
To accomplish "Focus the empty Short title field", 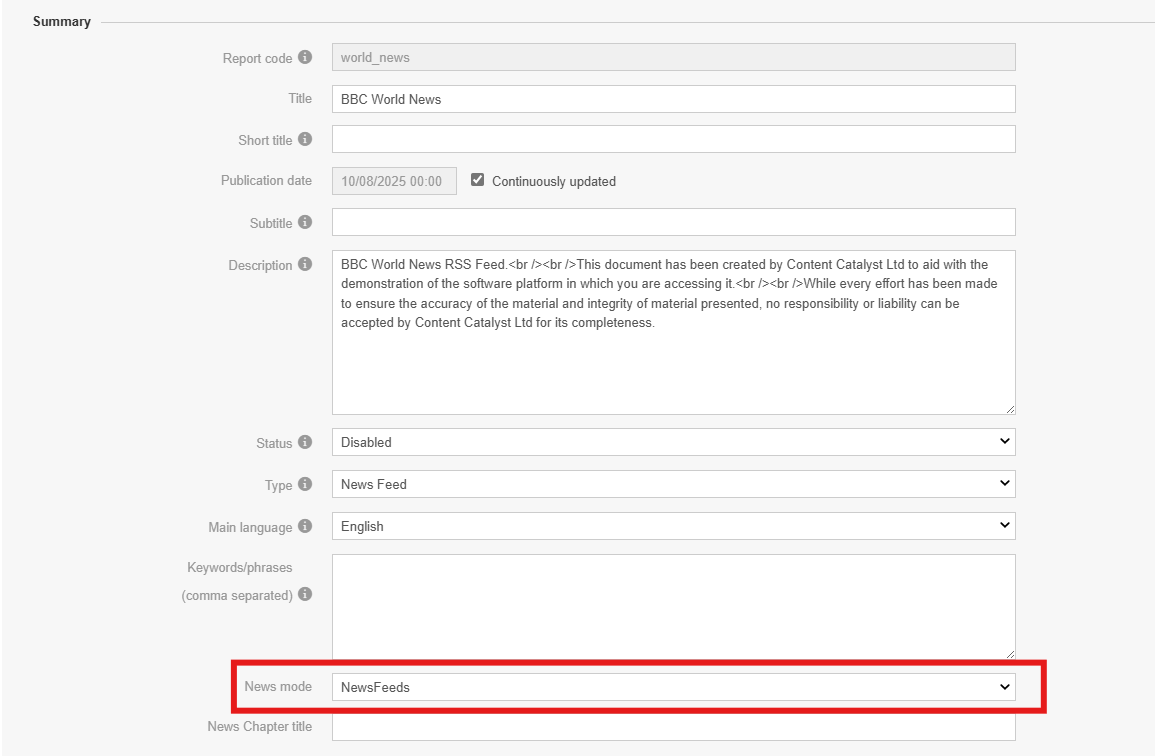I will (x=673, y=140).
